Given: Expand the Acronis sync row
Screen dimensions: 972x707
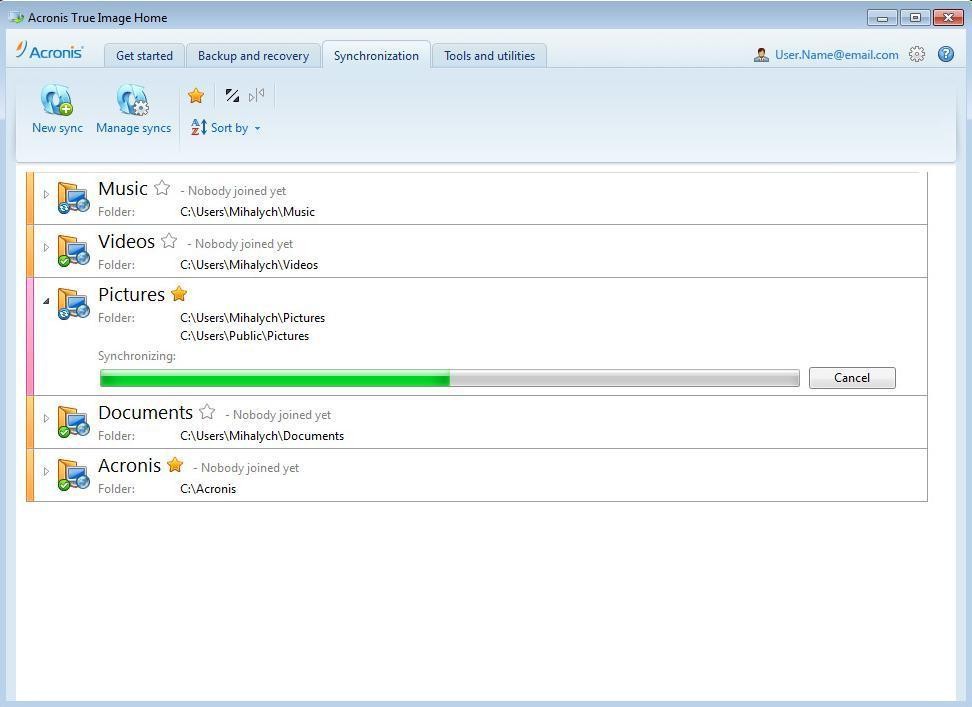Looking at the screenshot, I should [46, 472].
